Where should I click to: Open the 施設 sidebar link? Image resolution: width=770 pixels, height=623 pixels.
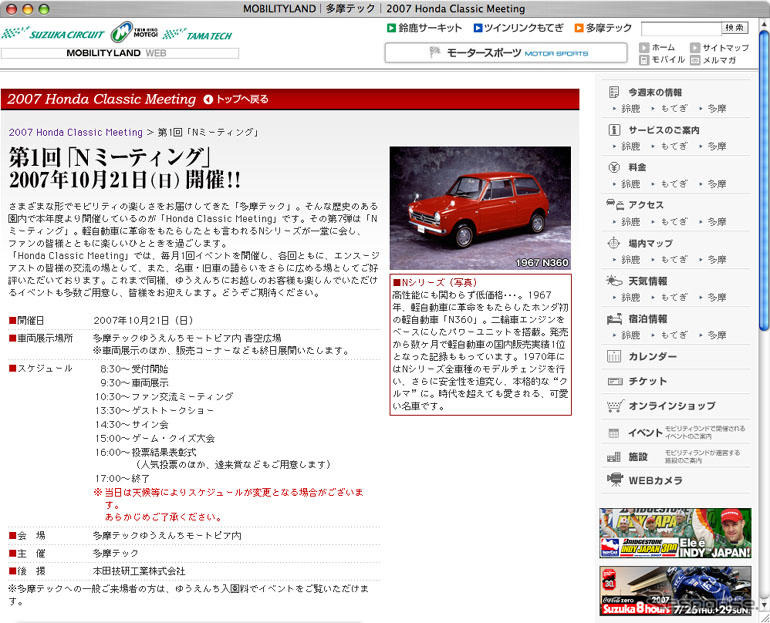point(638,457)
